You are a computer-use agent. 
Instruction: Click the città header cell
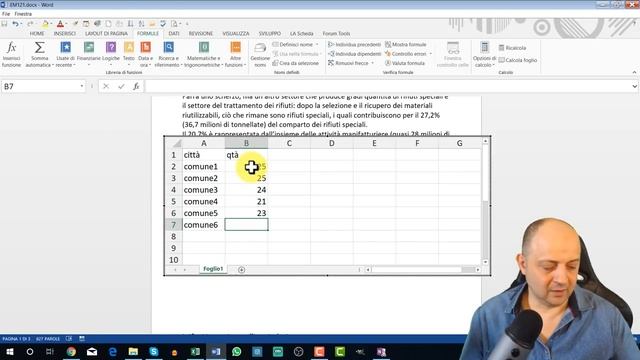click(x=203, y=155)
